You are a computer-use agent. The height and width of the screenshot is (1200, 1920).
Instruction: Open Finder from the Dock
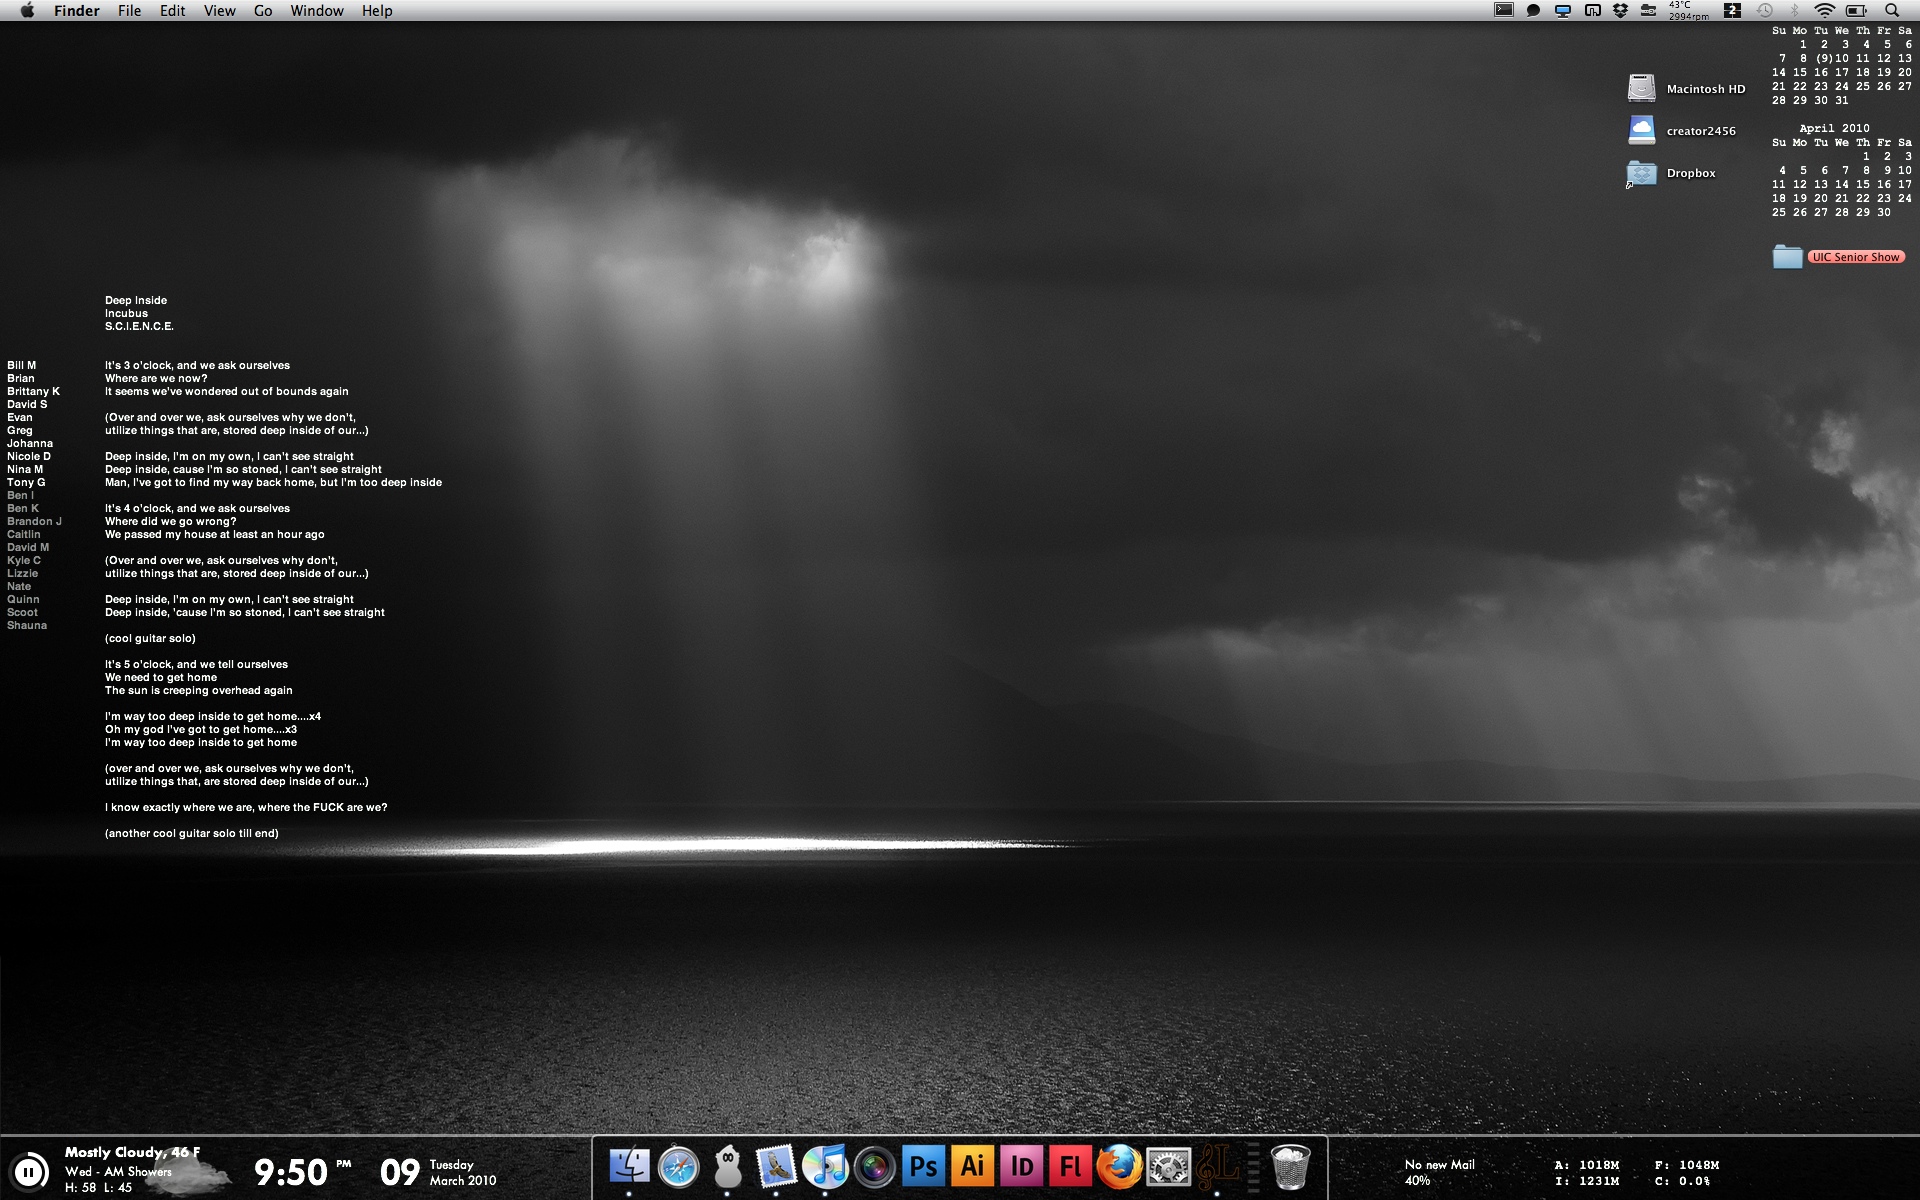point(629,1166)
